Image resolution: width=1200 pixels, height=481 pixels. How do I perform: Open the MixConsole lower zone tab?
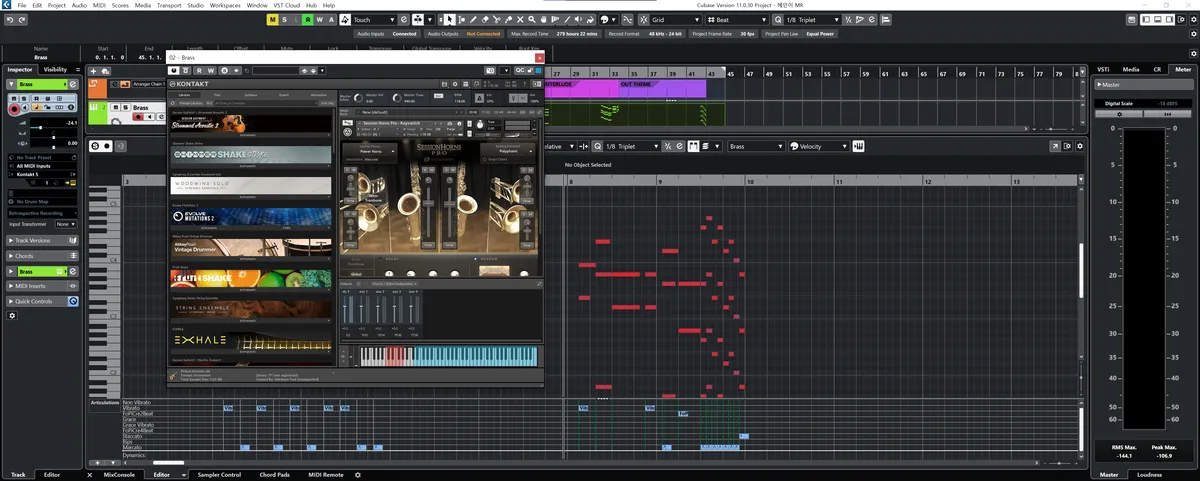coord(119,474)
